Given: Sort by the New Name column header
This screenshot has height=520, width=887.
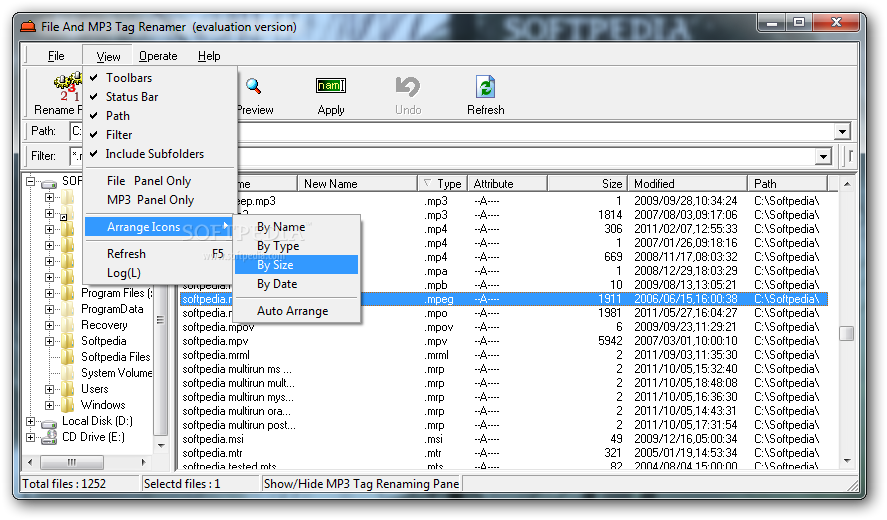Looking at the screenshot, I should pyautogui.click(x=358, y=184).
